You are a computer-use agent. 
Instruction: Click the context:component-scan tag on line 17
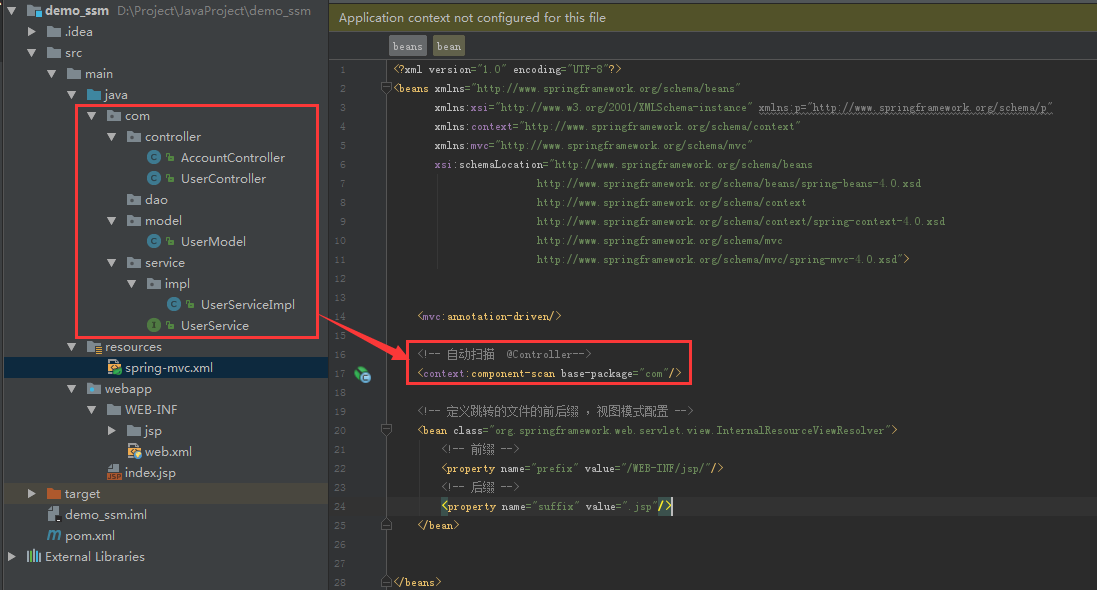point(549,374)
